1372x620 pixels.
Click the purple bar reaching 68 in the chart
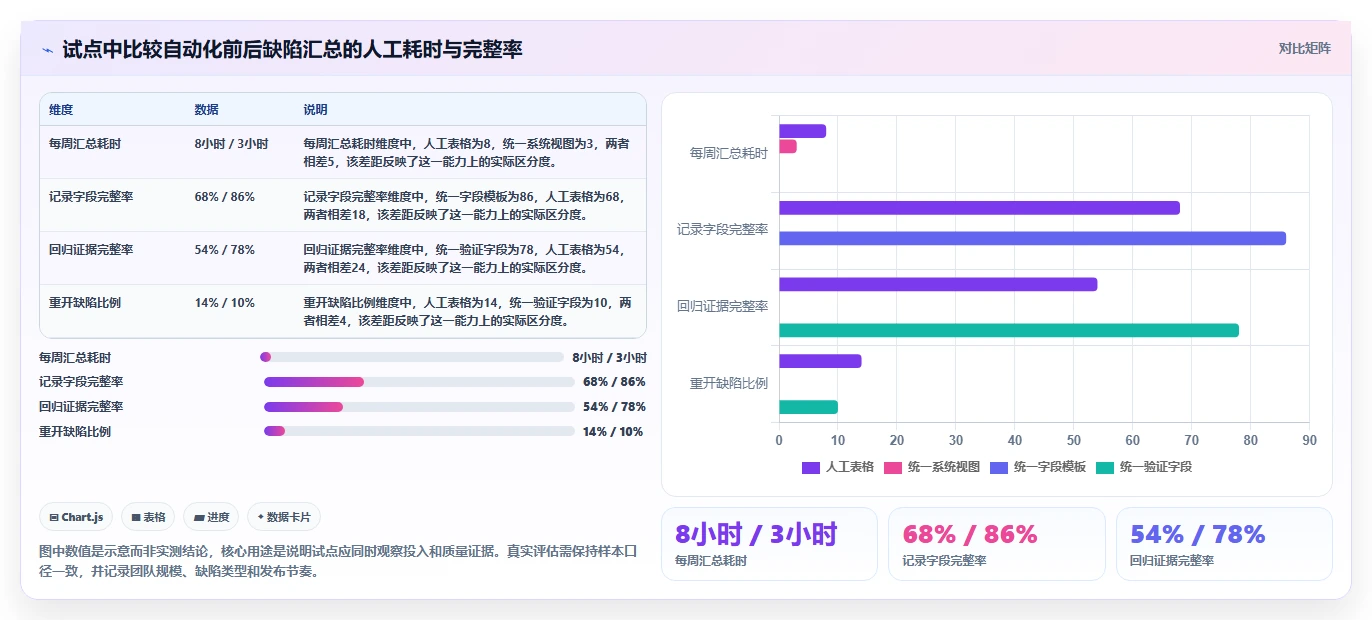(x=979, y=208)
